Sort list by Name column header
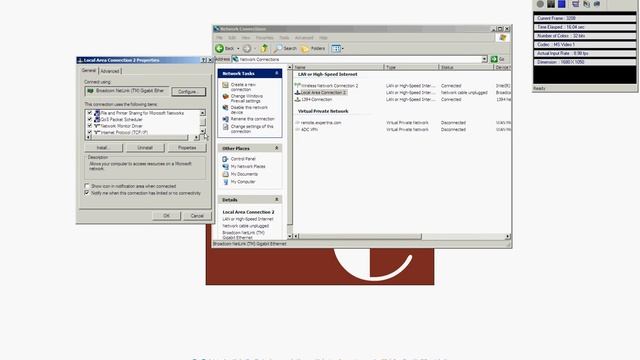The image size is (640, 360). [x=338, y=67]
